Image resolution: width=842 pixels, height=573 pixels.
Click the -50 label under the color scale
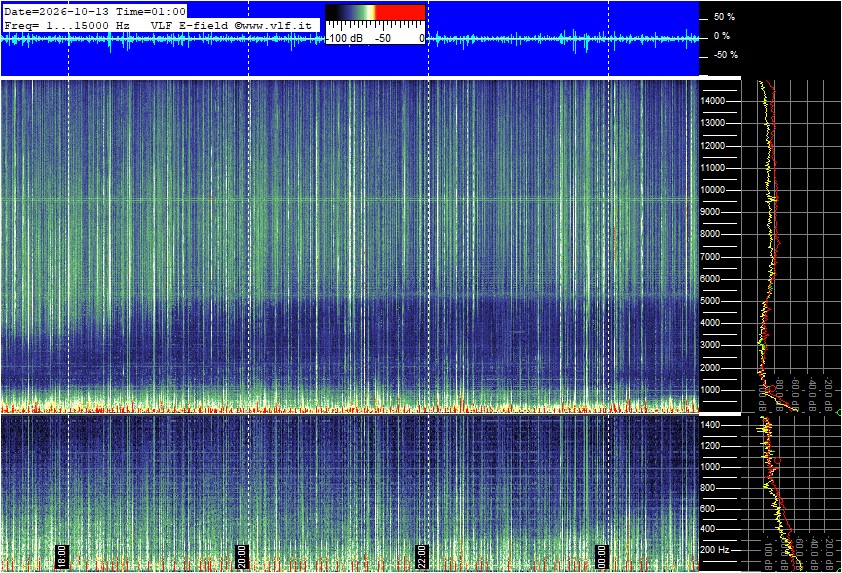pos(382,39)
